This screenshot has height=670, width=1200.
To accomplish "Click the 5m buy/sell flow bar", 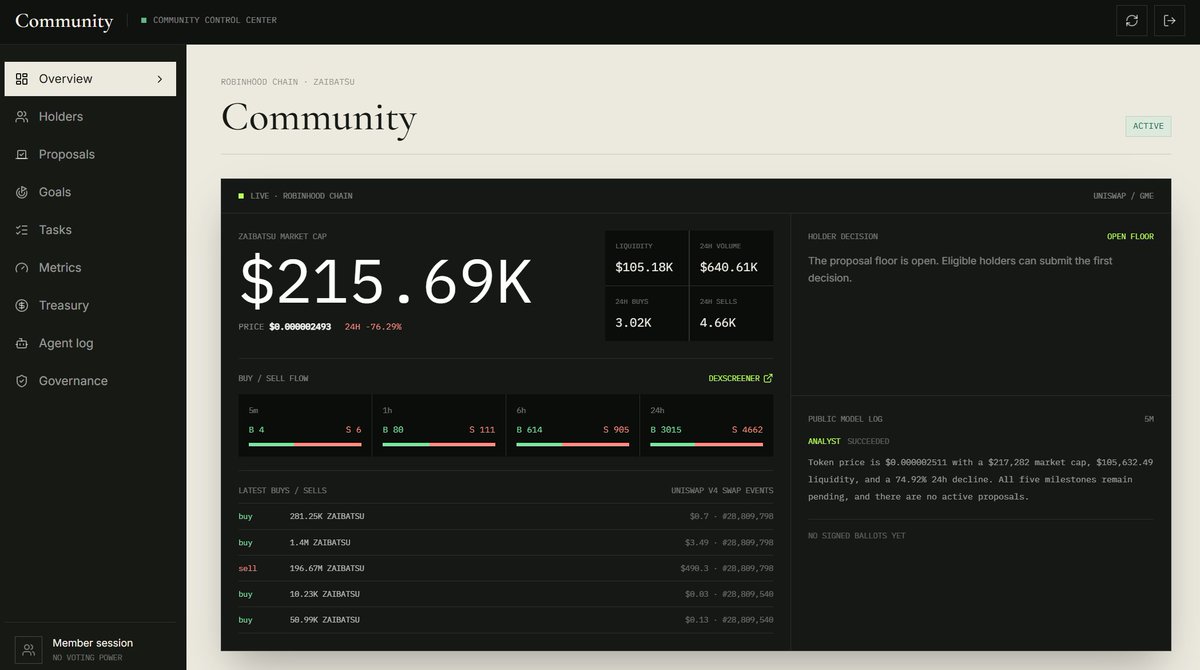I will pyautogui.click(x=305, y=444).
